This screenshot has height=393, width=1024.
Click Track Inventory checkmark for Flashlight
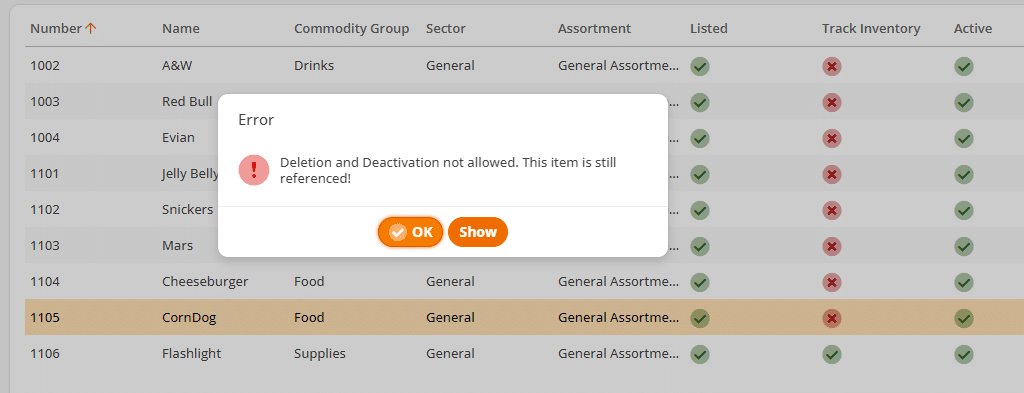831,354
